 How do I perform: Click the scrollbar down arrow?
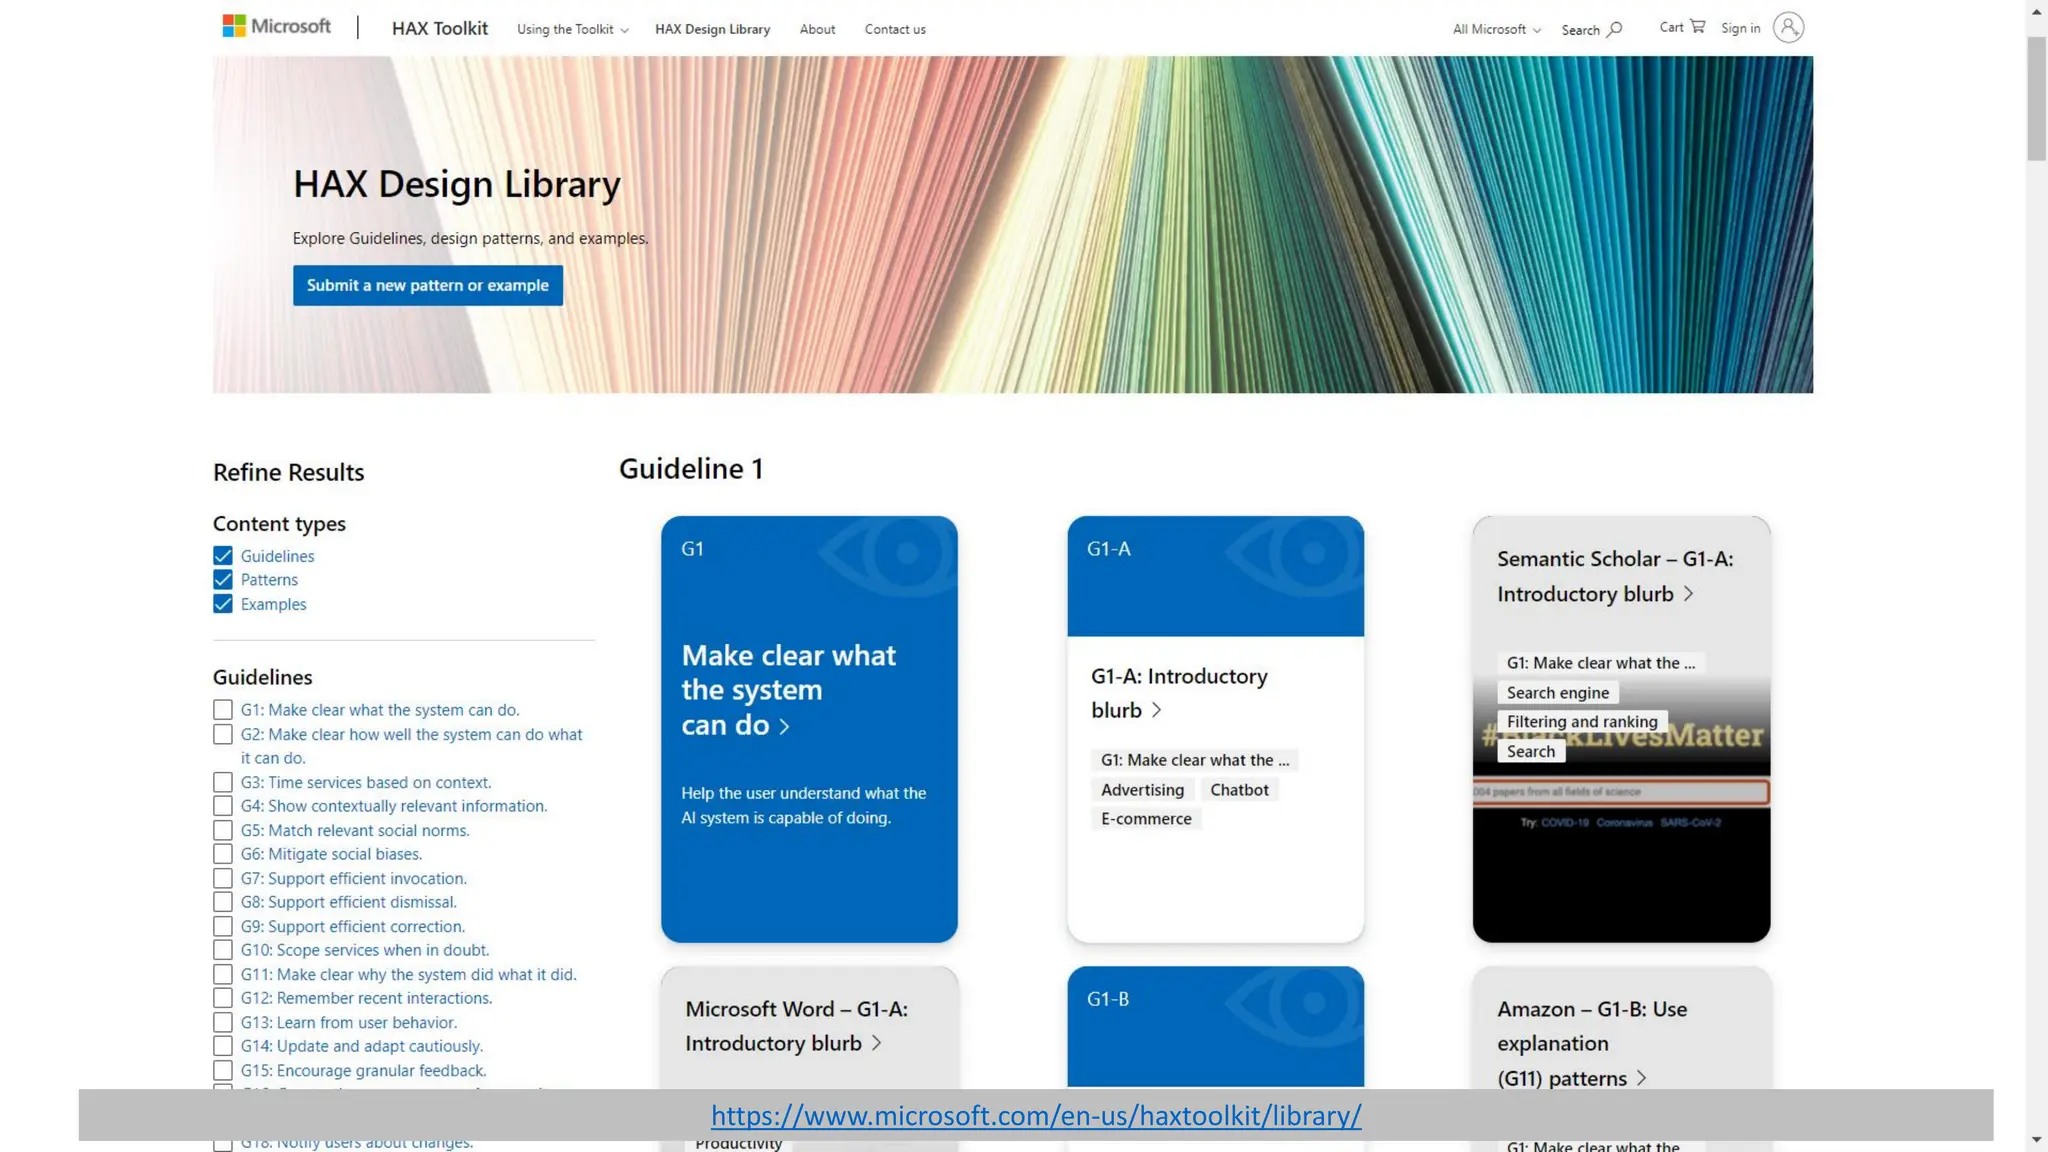click(x=2037, y=1140)
